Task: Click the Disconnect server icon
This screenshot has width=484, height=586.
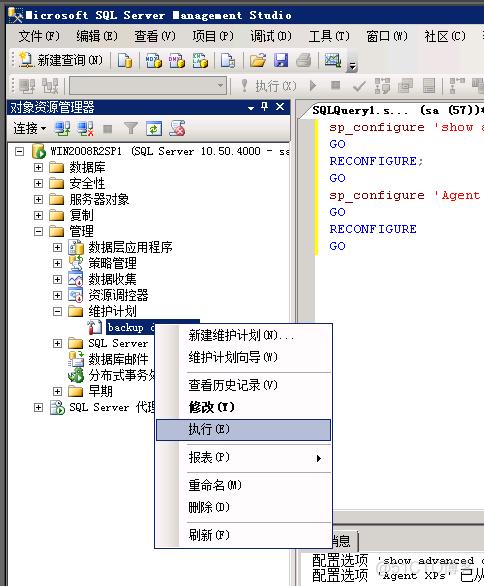Action: 85,129
